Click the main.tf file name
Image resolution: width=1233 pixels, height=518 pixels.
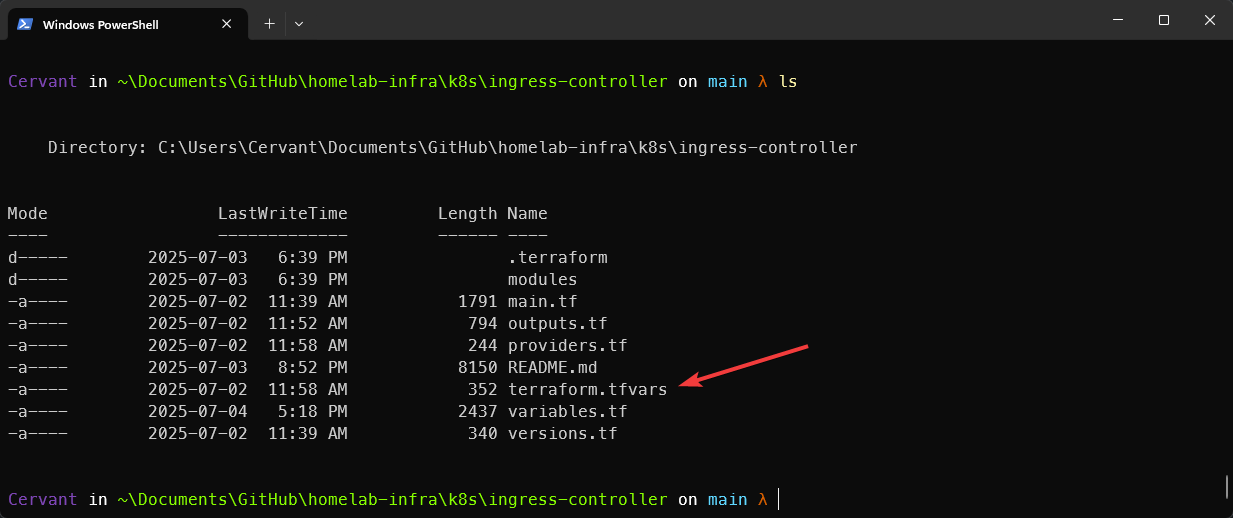(x=542, y=301)
